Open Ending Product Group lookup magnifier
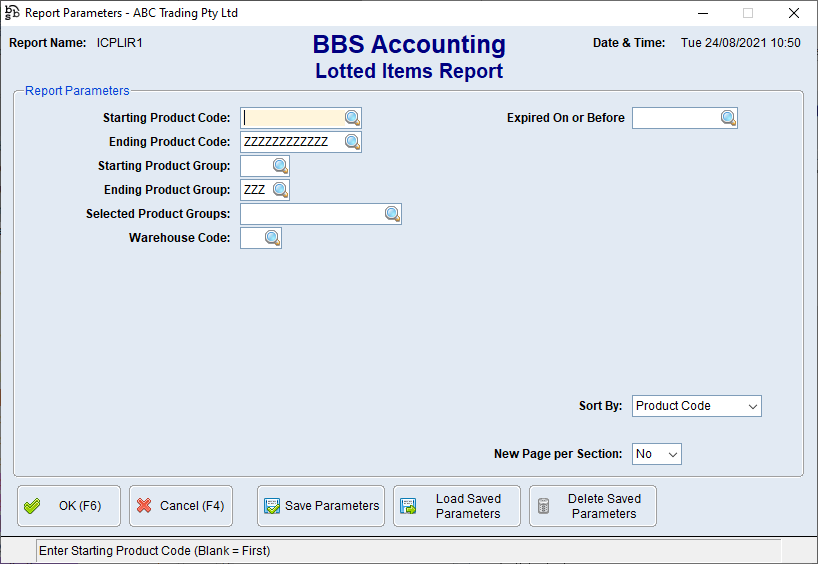The width and height of the screenshot is (818, 564). click(280, 190)
